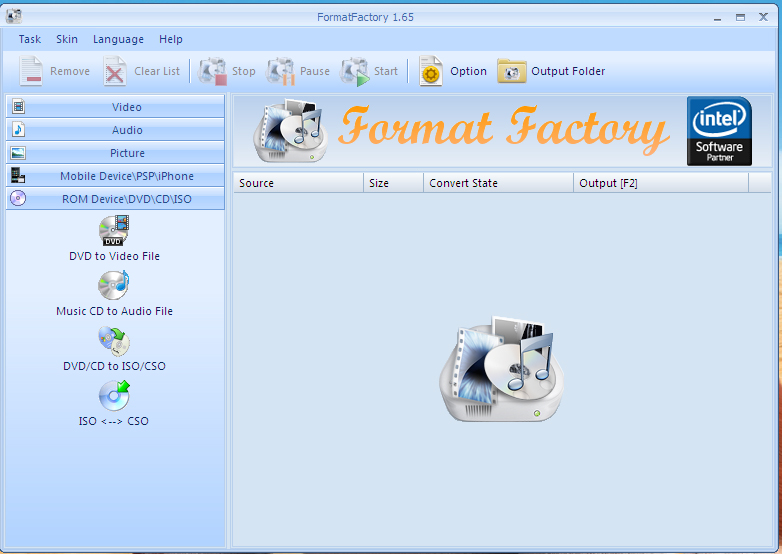Click the Stop conversion icon

click(x=212, y=71)
